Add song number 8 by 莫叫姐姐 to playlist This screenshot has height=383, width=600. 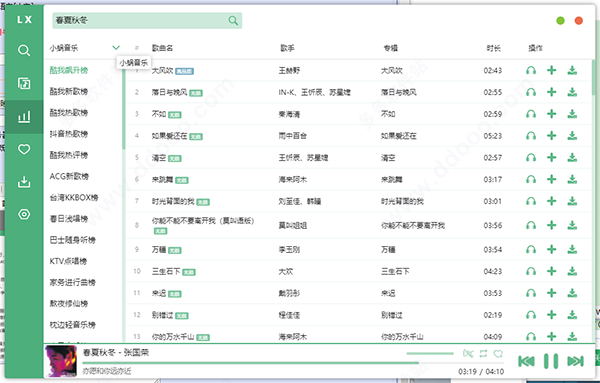(551, 225)
